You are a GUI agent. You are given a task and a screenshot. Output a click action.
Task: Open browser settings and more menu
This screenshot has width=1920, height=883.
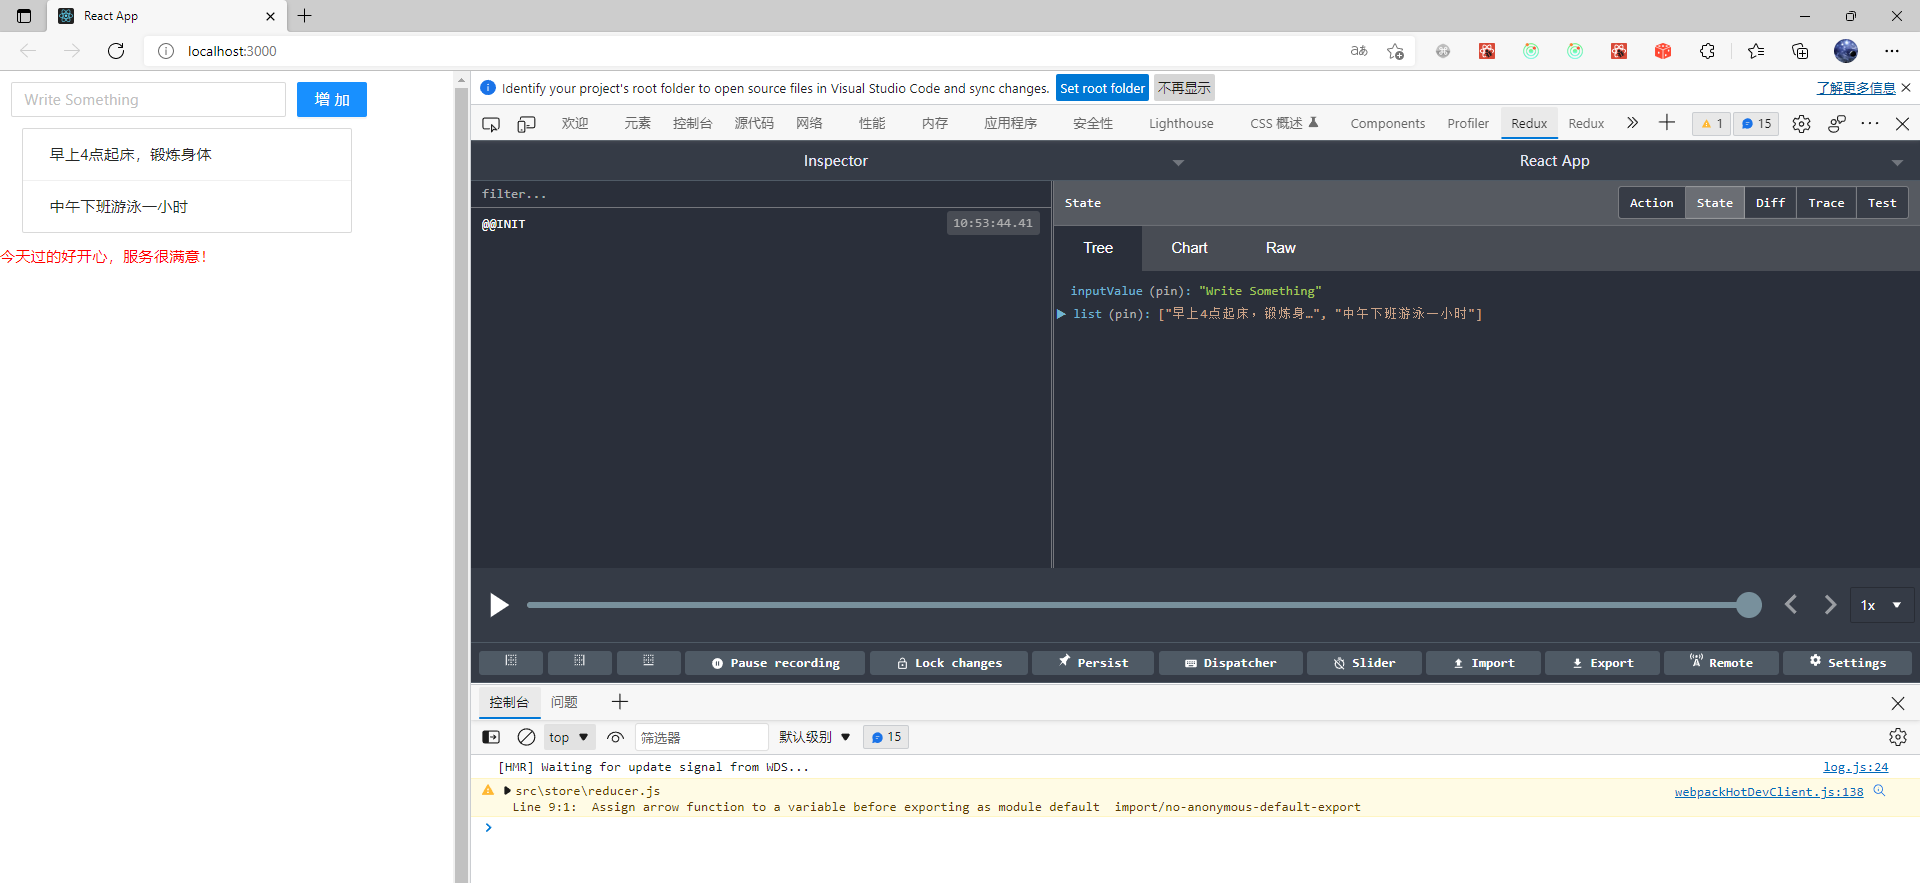1892,51
